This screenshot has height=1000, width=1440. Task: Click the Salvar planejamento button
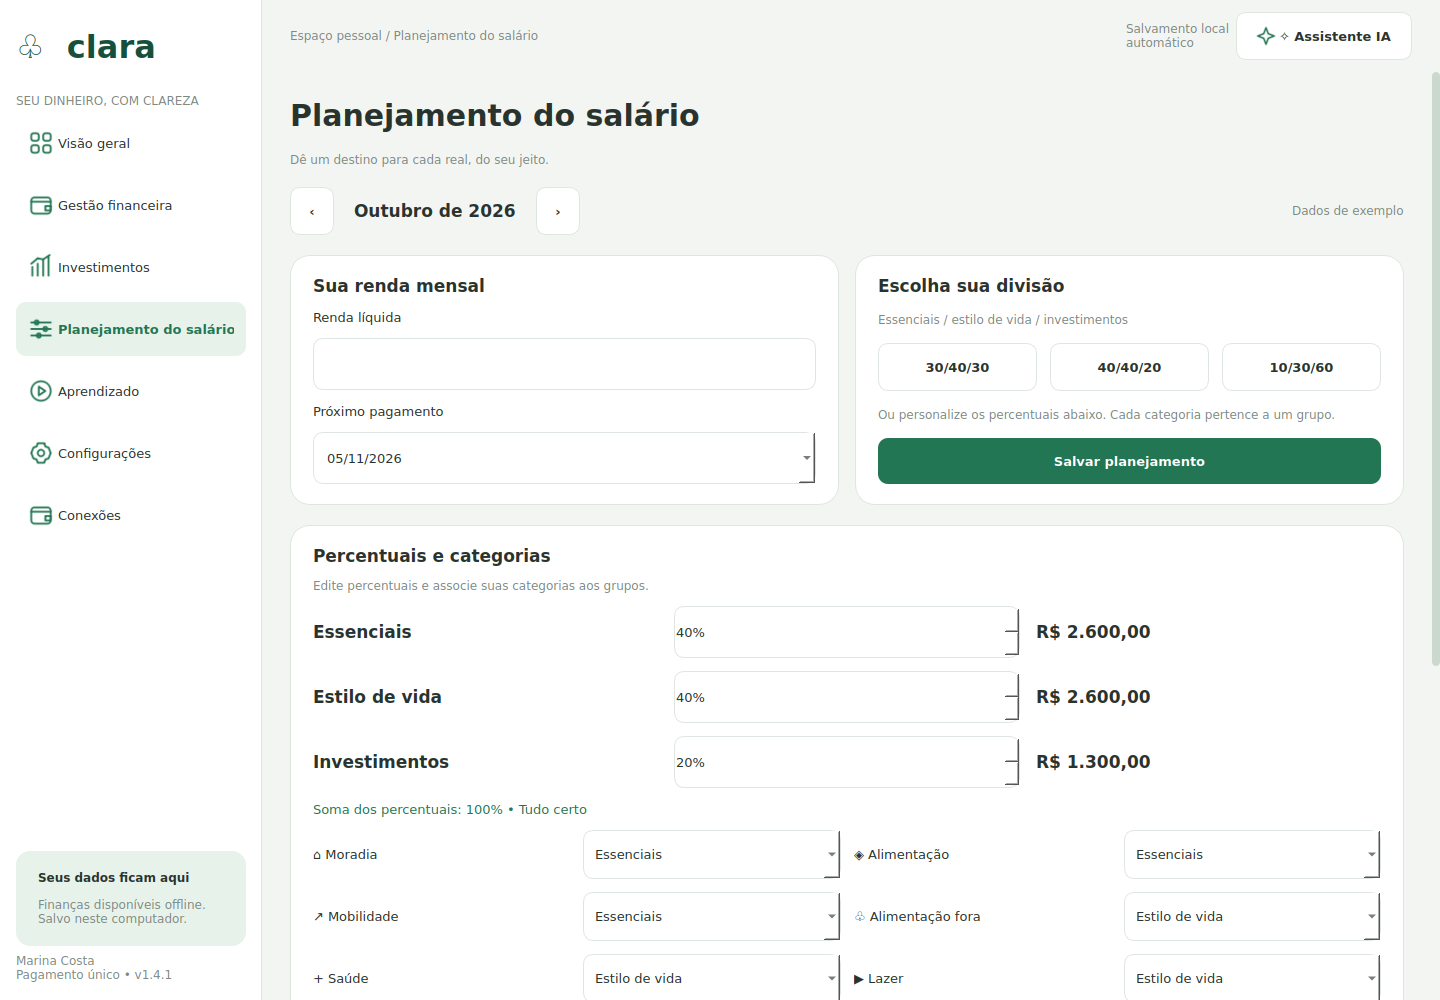click(x=1129, y=461)
